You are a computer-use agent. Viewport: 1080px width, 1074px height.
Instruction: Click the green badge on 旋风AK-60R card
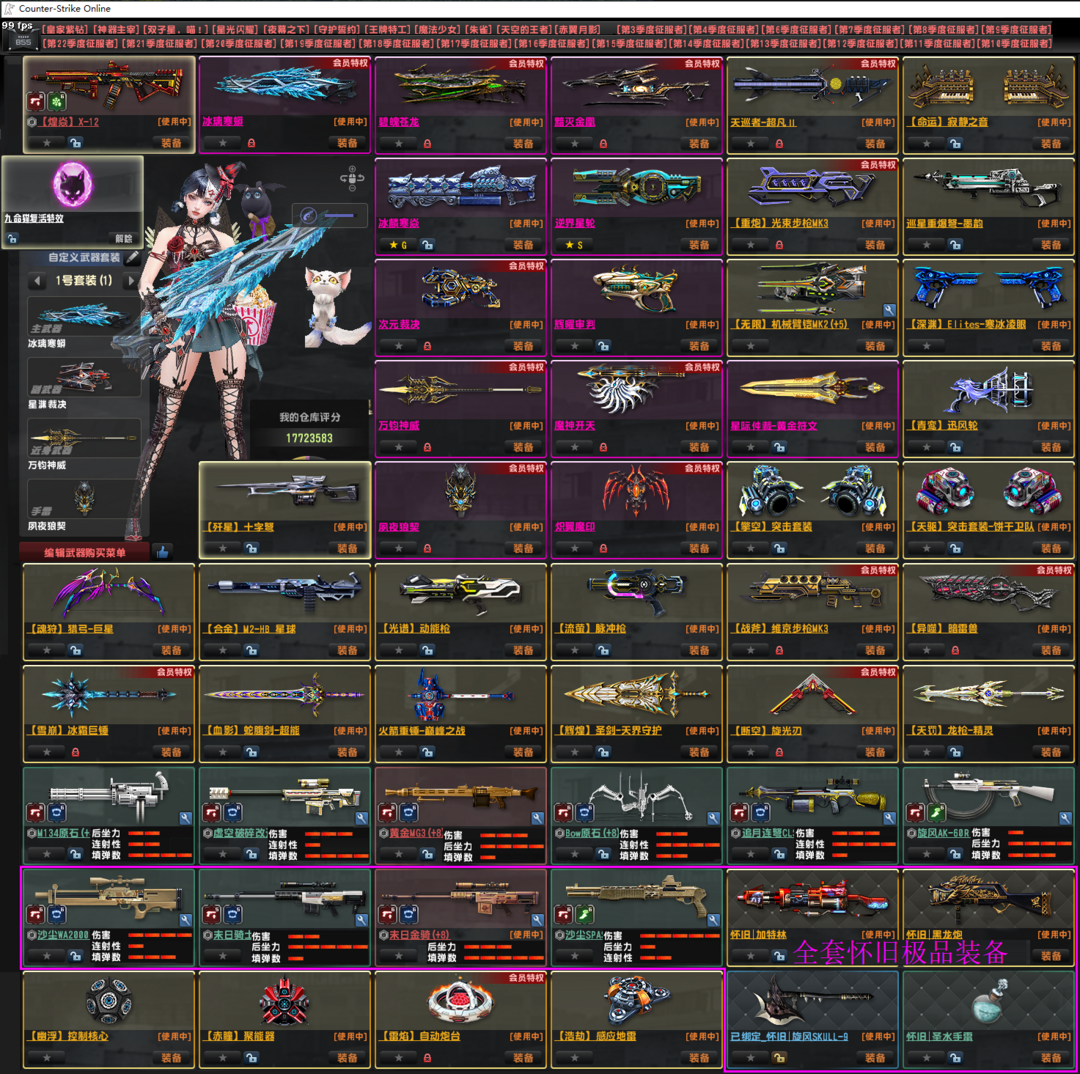(936, 813)
